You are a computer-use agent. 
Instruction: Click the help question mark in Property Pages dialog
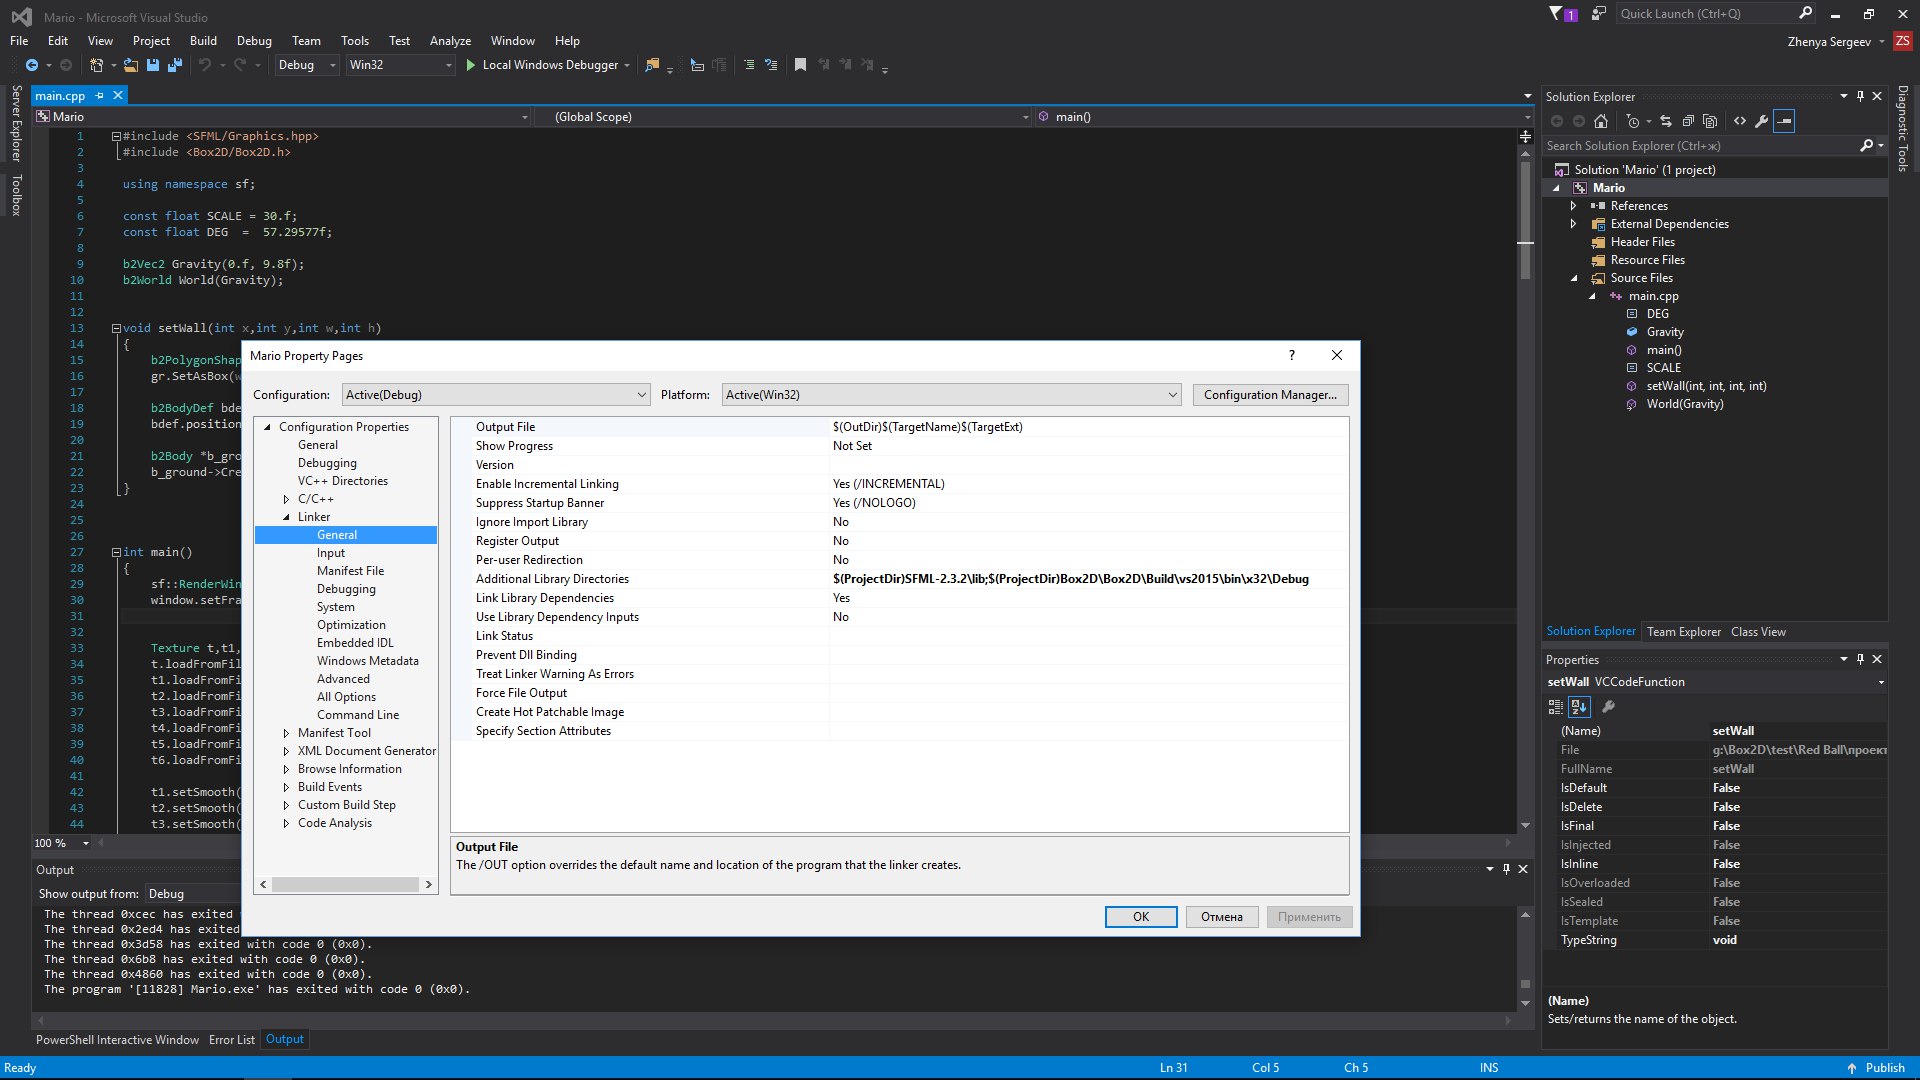1292,355
